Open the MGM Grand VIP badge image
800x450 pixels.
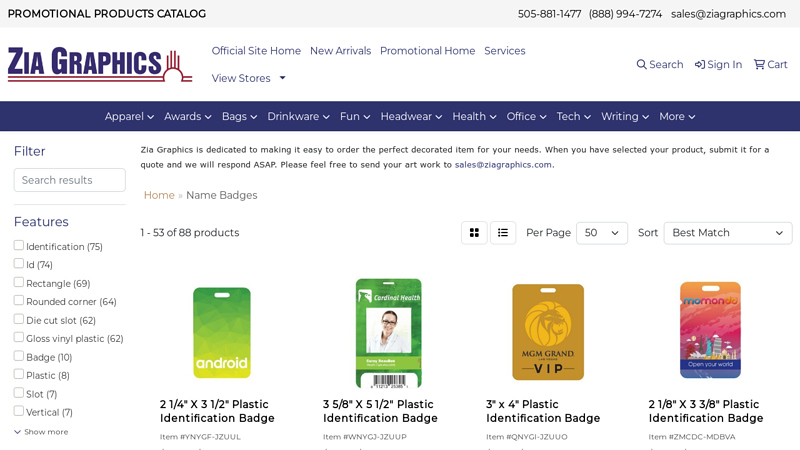coord(547,333)
